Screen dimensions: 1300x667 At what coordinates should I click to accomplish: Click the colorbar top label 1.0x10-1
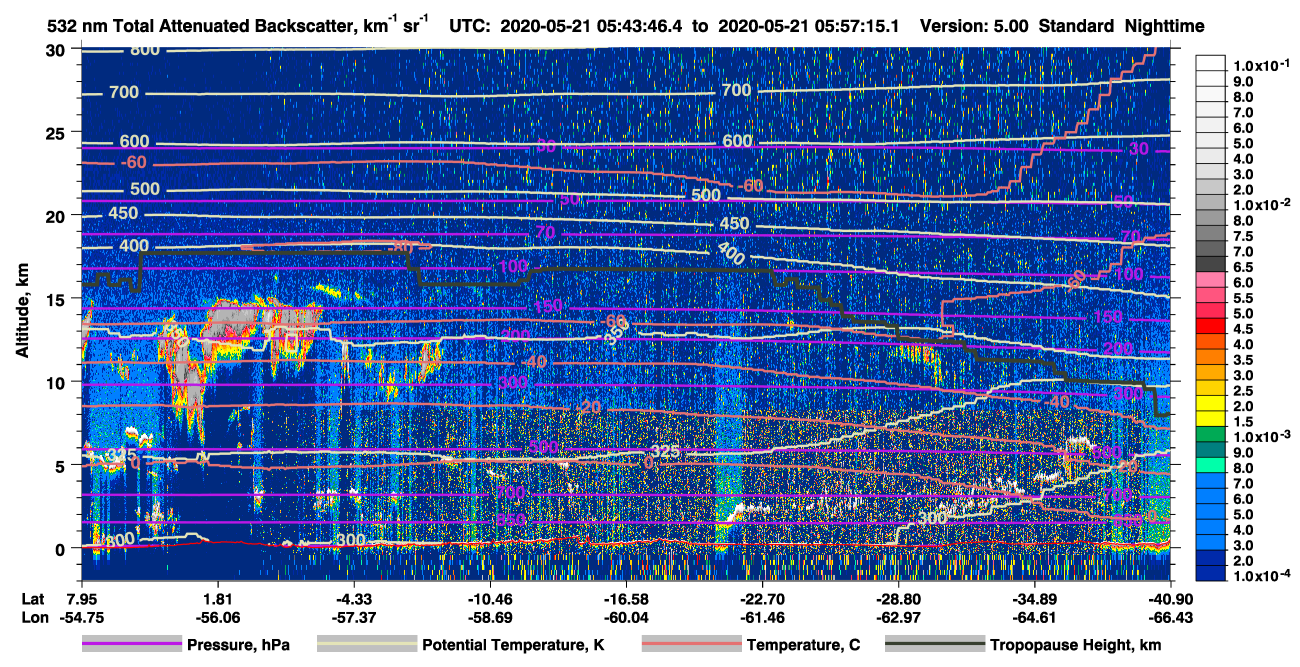click(1262, 65)
